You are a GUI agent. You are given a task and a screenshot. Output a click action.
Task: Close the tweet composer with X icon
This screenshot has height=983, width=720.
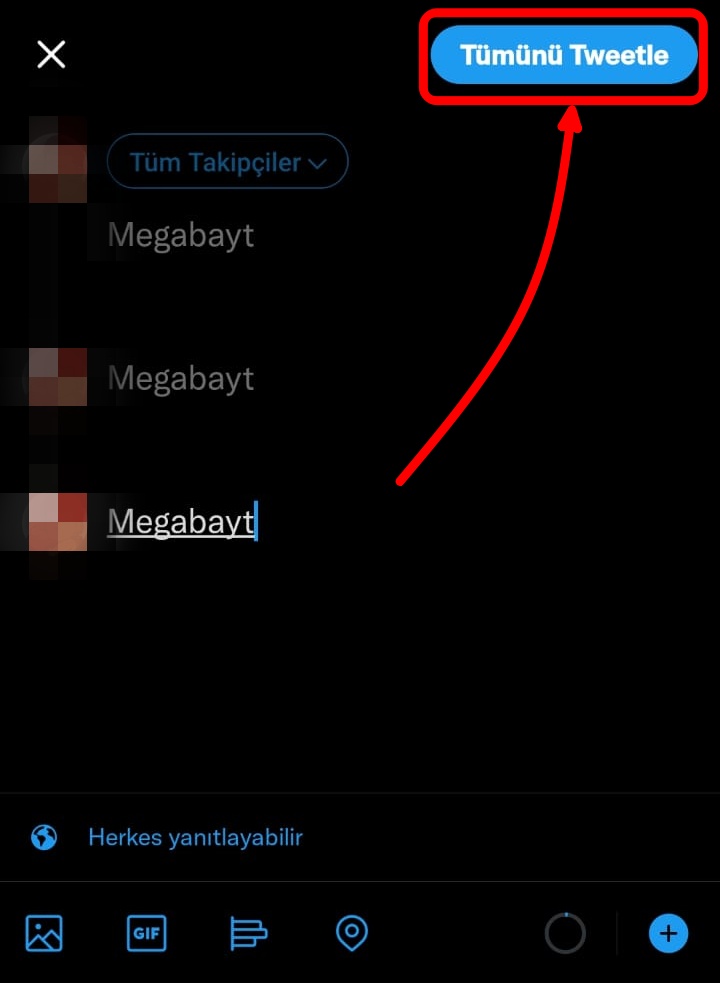[51, 55]
